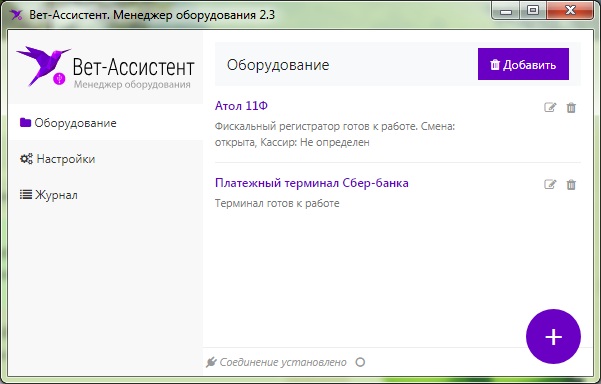
Task: Click the 'Соединение установлено' status text
Action: 283,362
